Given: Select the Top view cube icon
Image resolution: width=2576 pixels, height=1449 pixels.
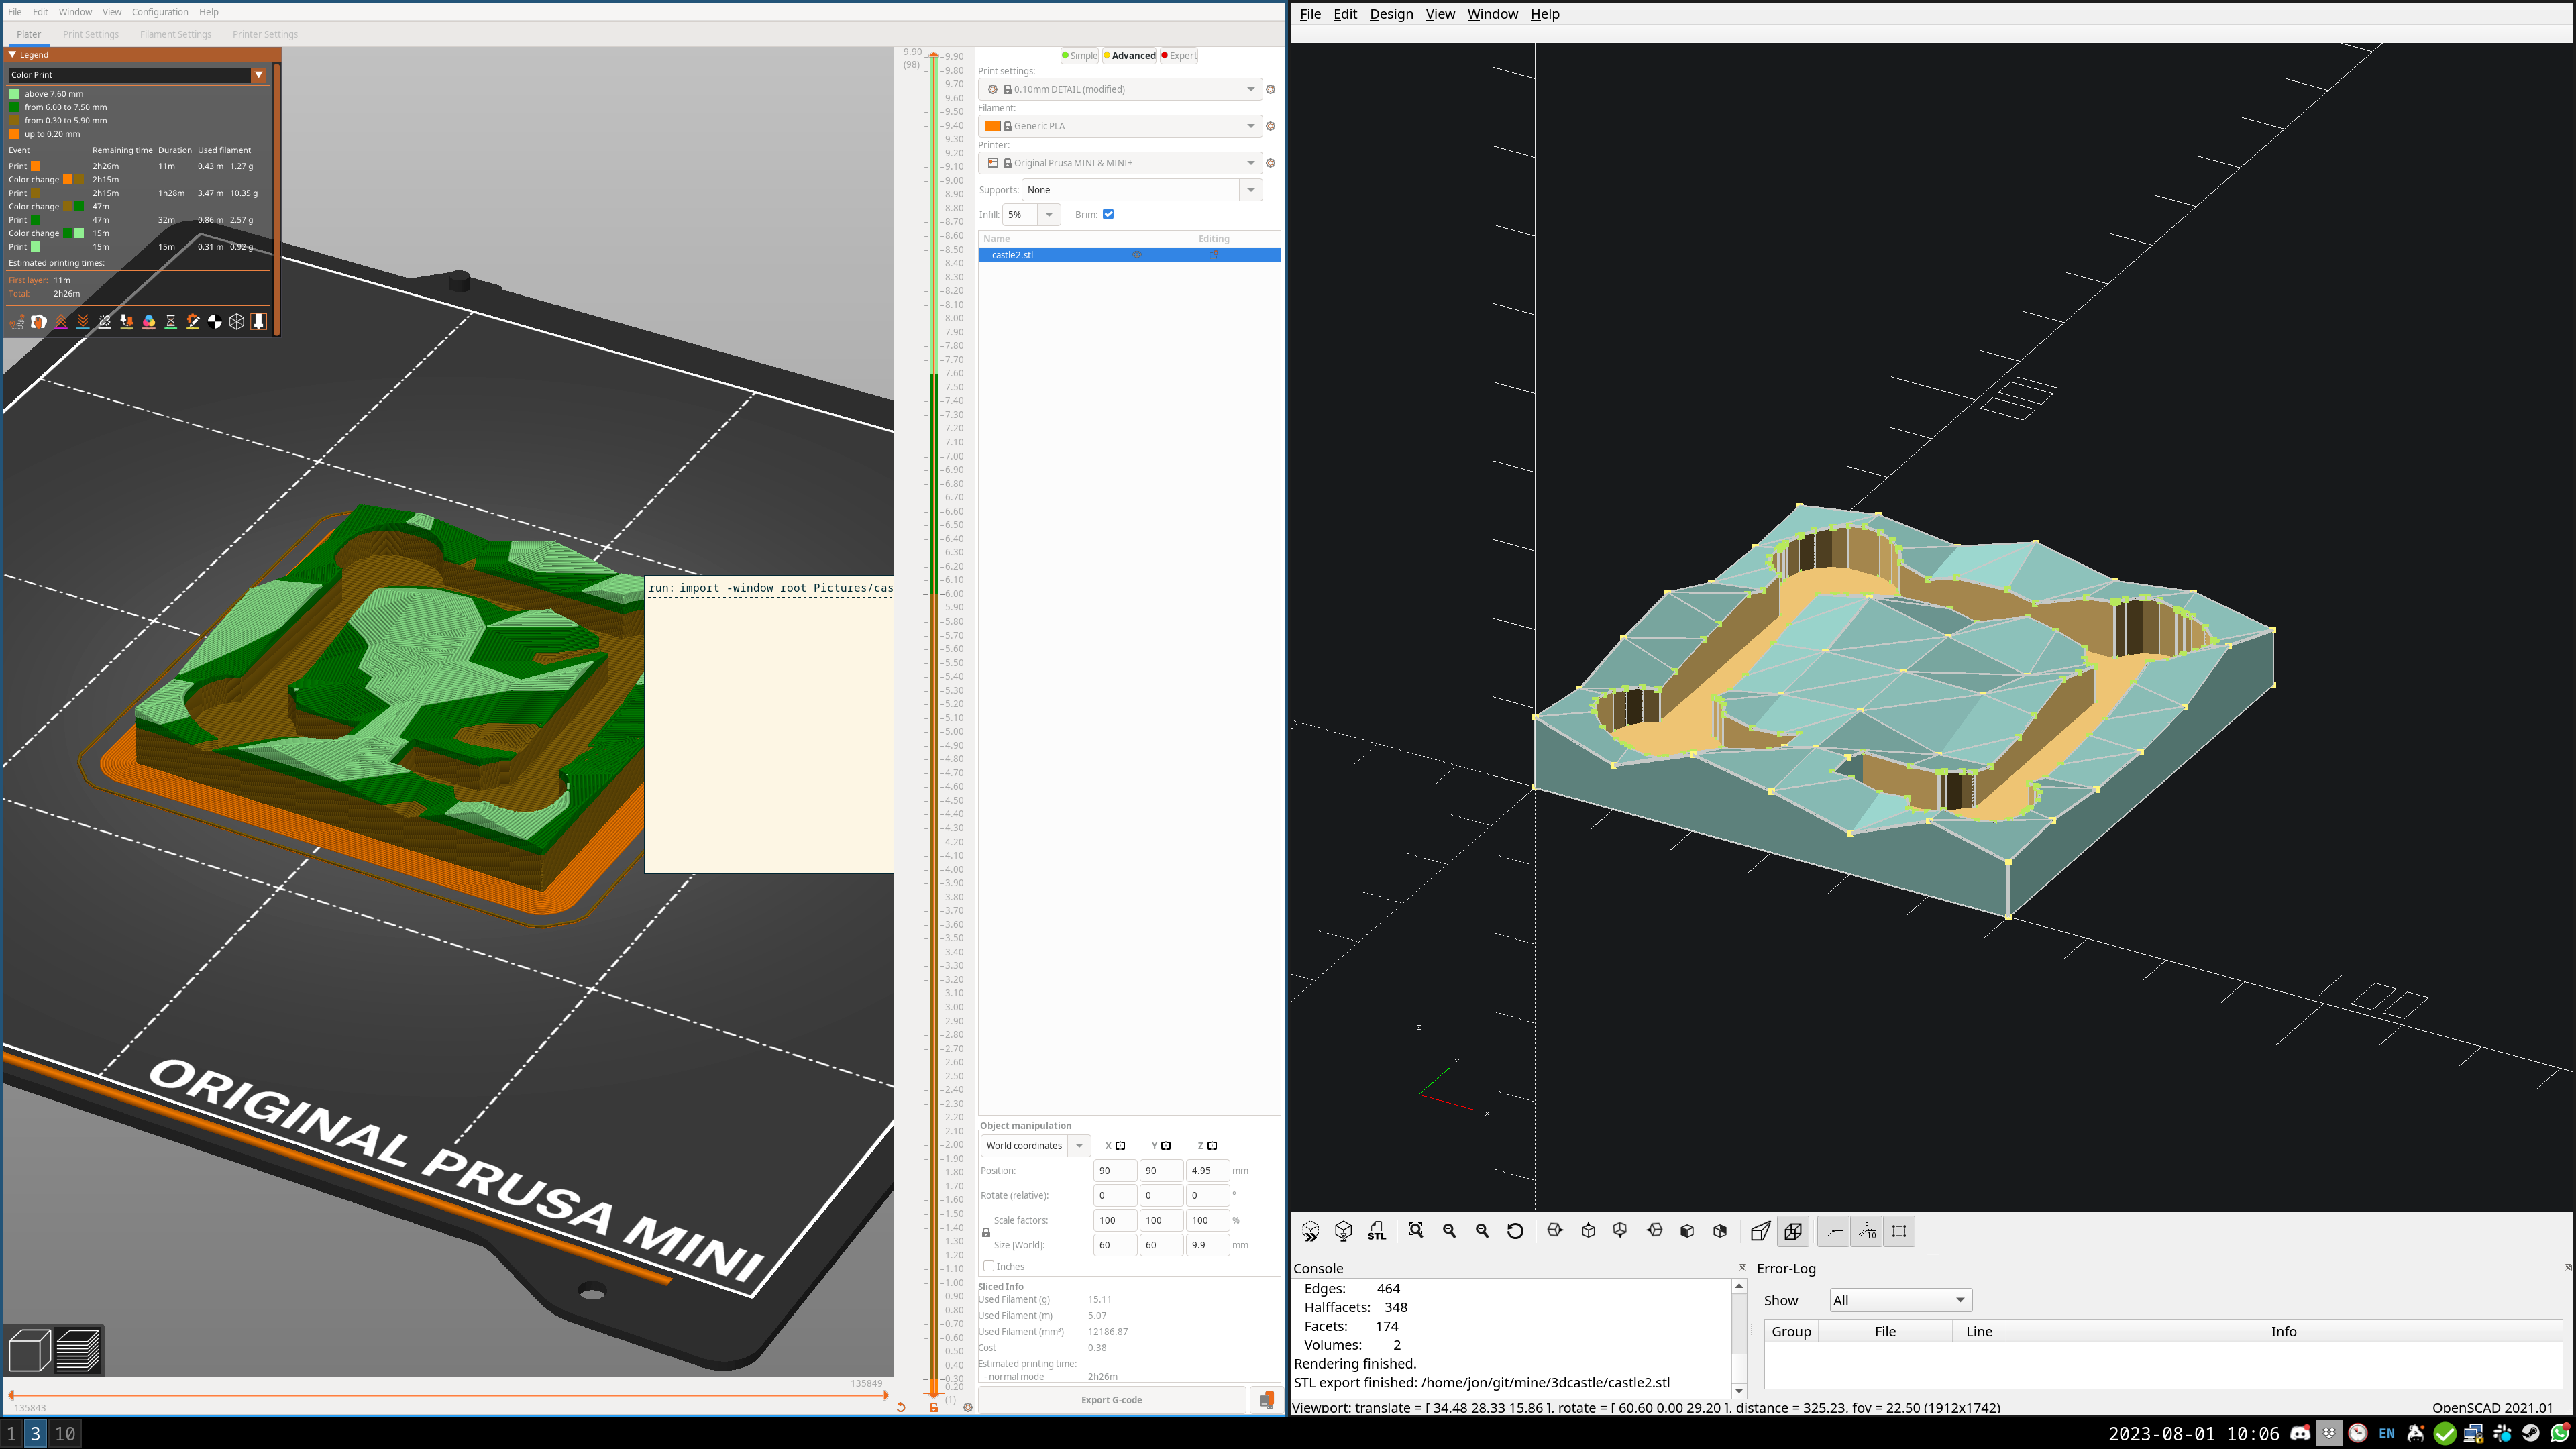Looking at the screenshot, I should 1588,1231.
